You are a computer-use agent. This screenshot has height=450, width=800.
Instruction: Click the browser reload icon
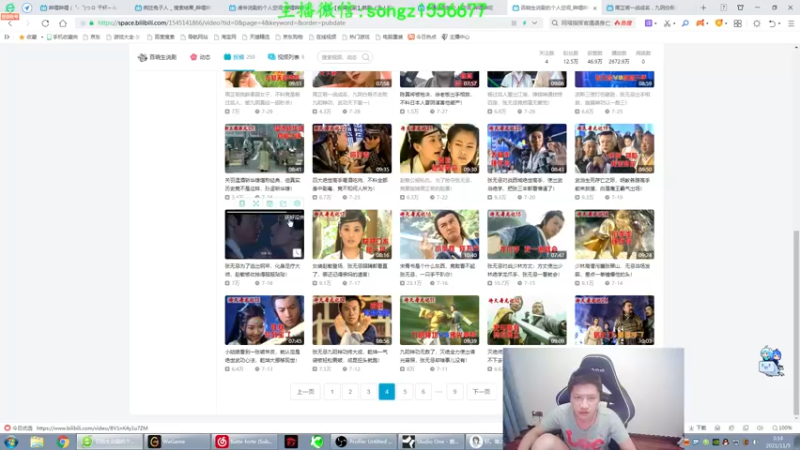coord(45,23)
